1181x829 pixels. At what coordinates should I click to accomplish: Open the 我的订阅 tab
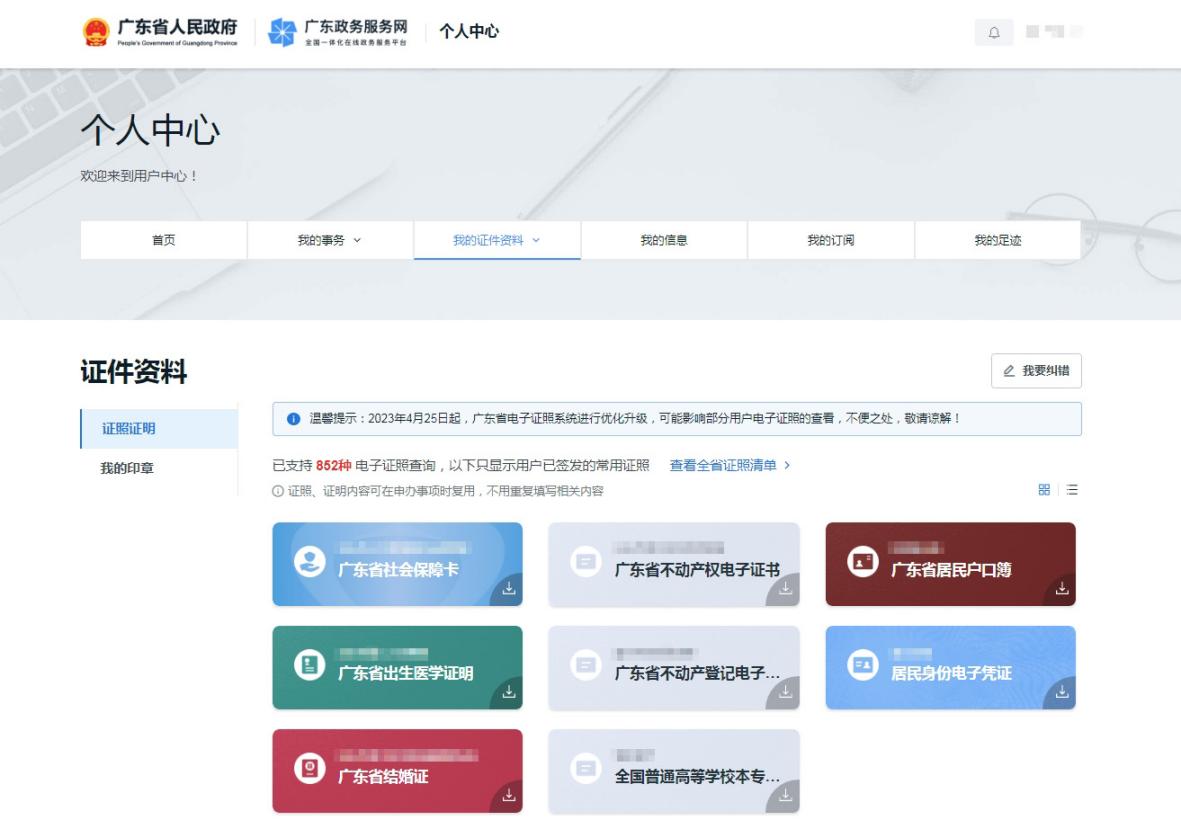831,240
